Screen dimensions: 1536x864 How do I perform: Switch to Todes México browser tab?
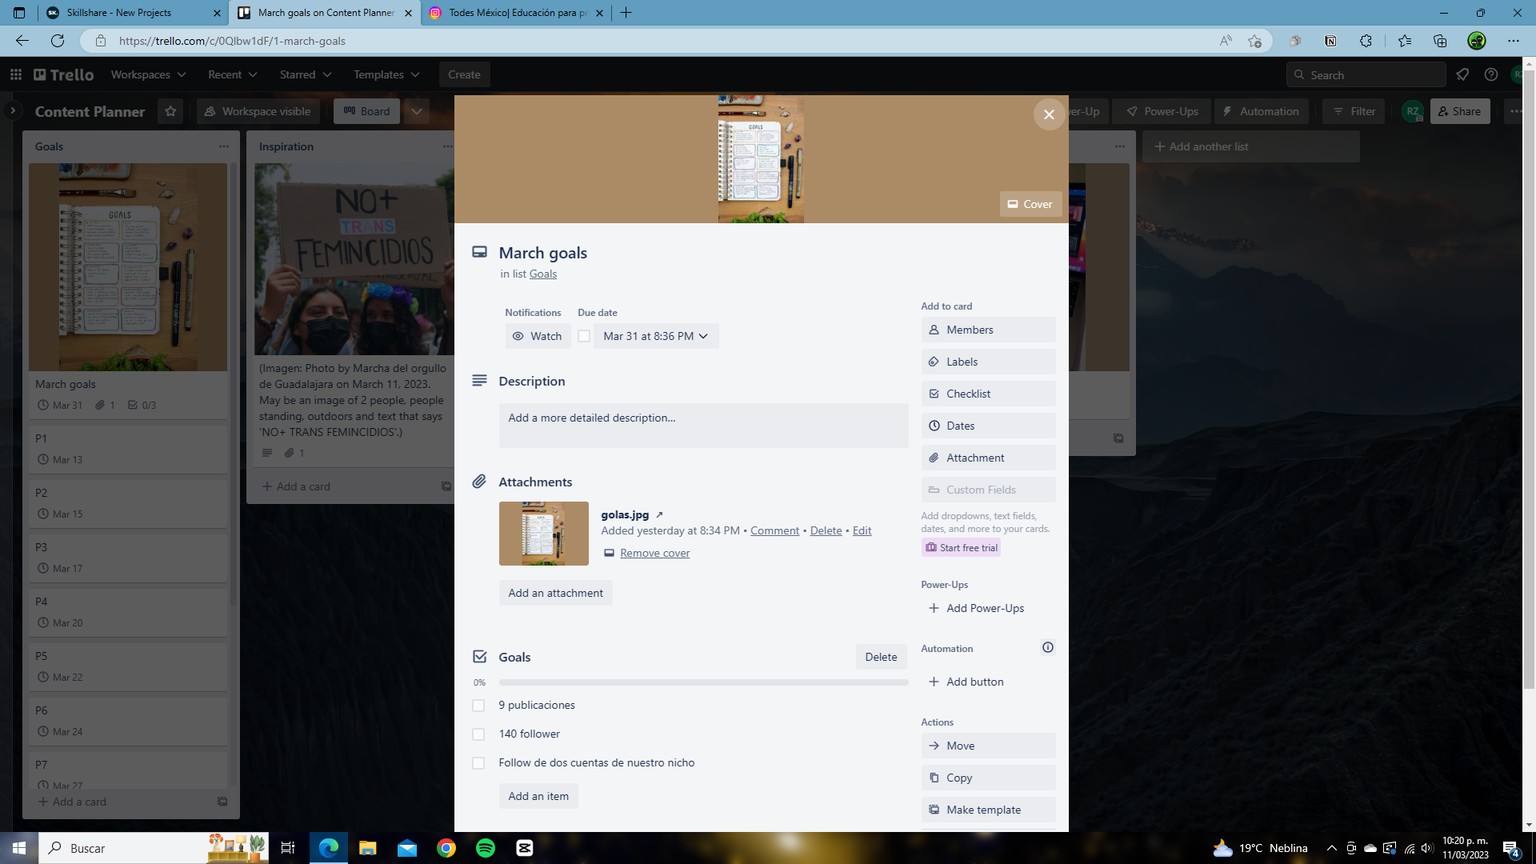(517, 13)
